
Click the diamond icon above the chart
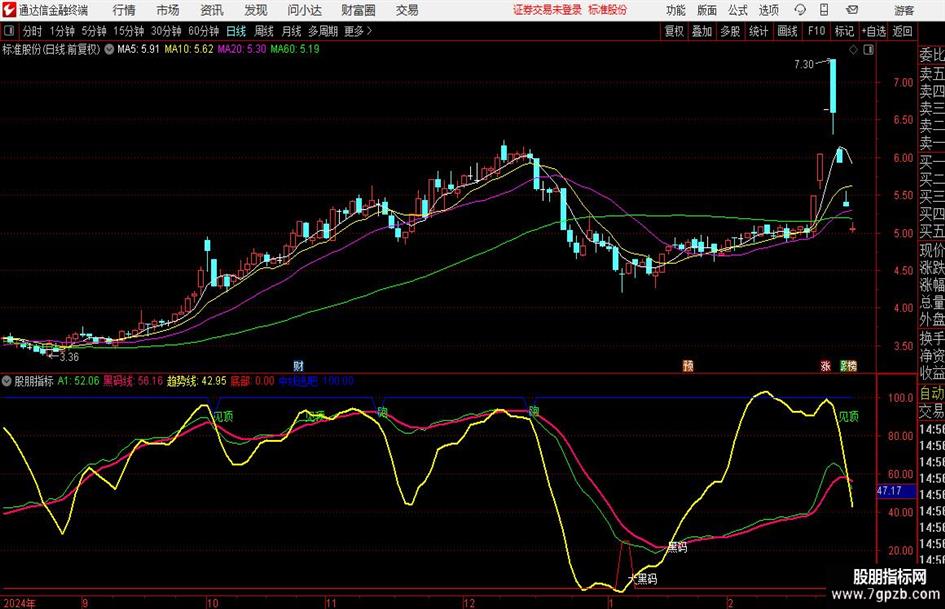[853, 50]
